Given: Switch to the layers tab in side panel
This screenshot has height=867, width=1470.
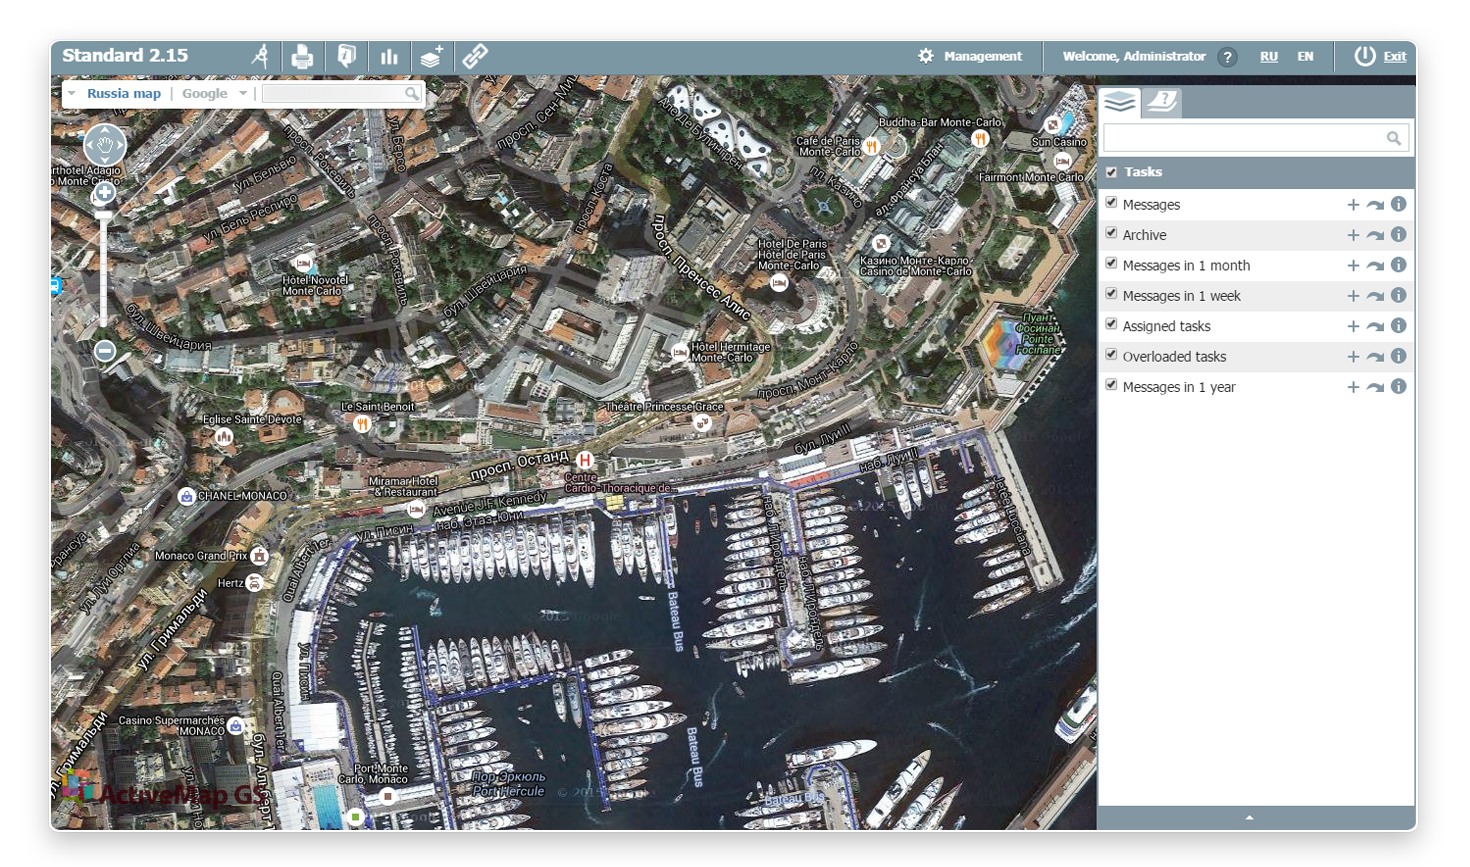Looking at the screenshot, I should pyautogui.click(x=1120, y=102).
